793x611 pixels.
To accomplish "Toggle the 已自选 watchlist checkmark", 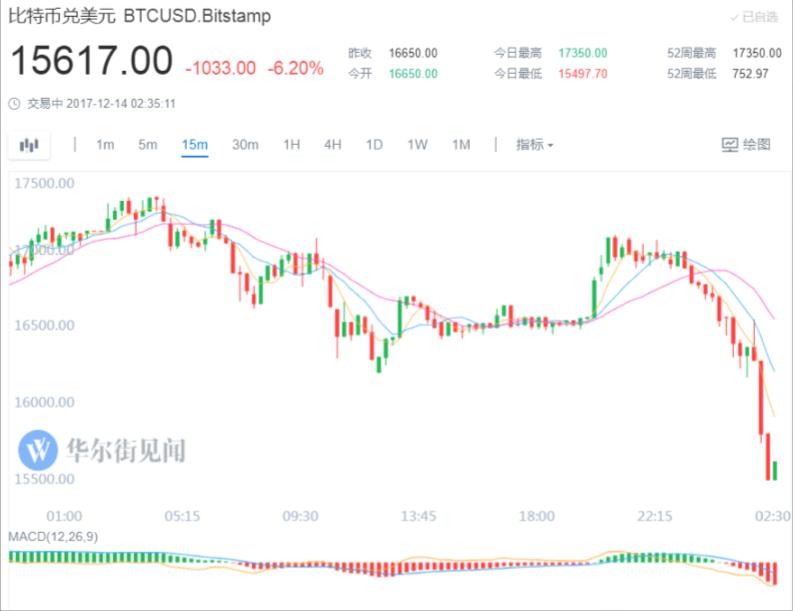I will [754, 17].
